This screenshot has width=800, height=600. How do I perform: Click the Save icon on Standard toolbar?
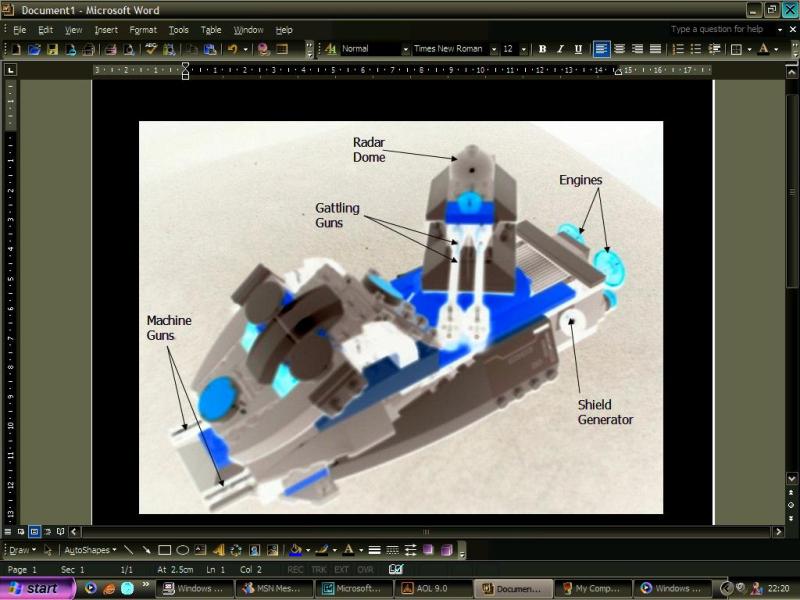click(53, 48)
